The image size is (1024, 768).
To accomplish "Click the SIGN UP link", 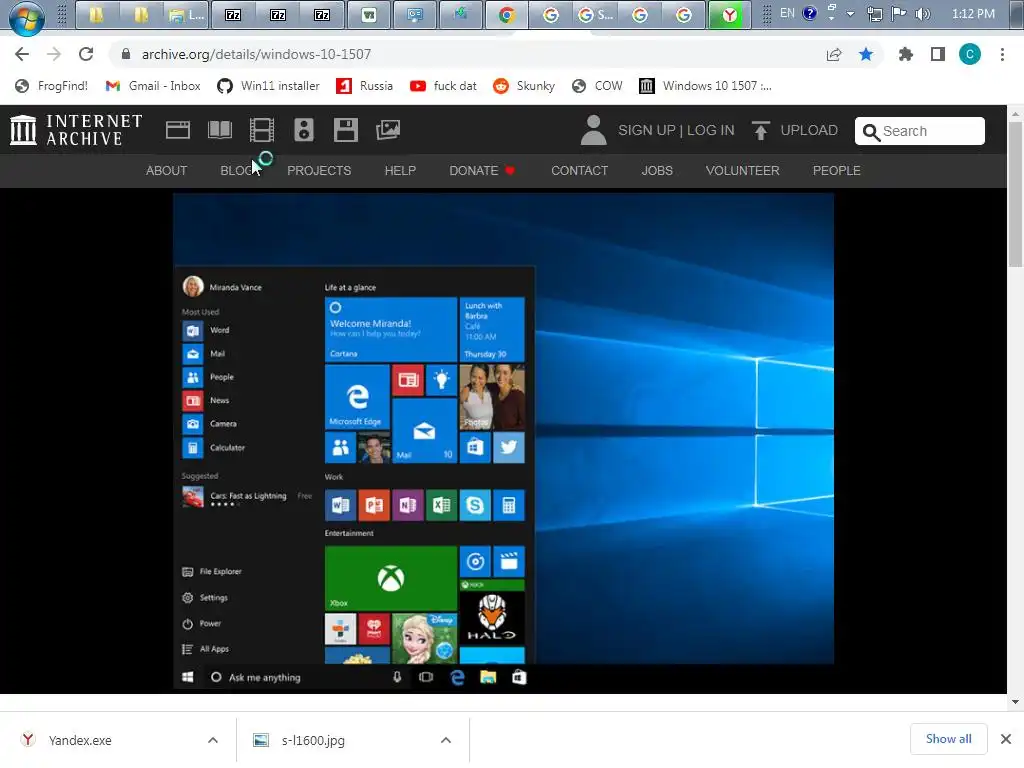I will (x=647, y=130).
